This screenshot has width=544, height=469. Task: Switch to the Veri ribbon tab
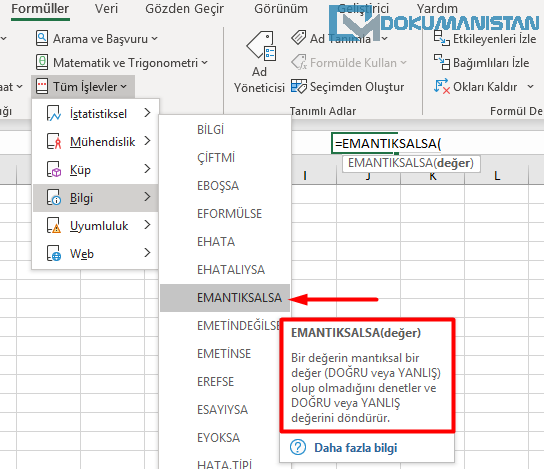106,8
